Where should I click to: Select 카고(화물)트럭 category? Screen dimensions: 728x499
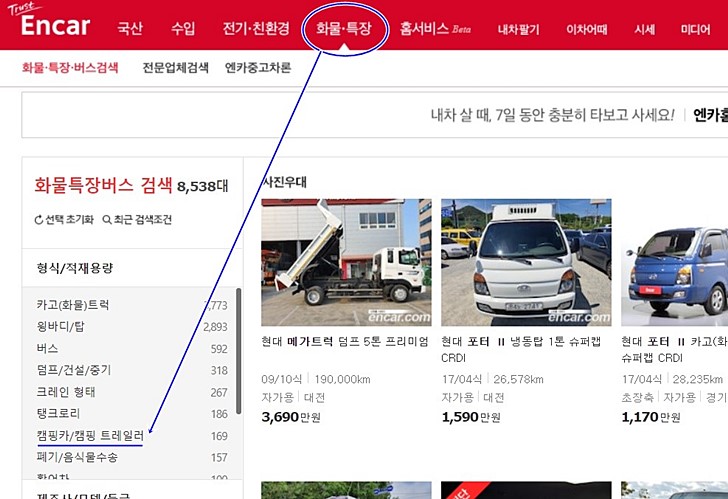point(72,305)
